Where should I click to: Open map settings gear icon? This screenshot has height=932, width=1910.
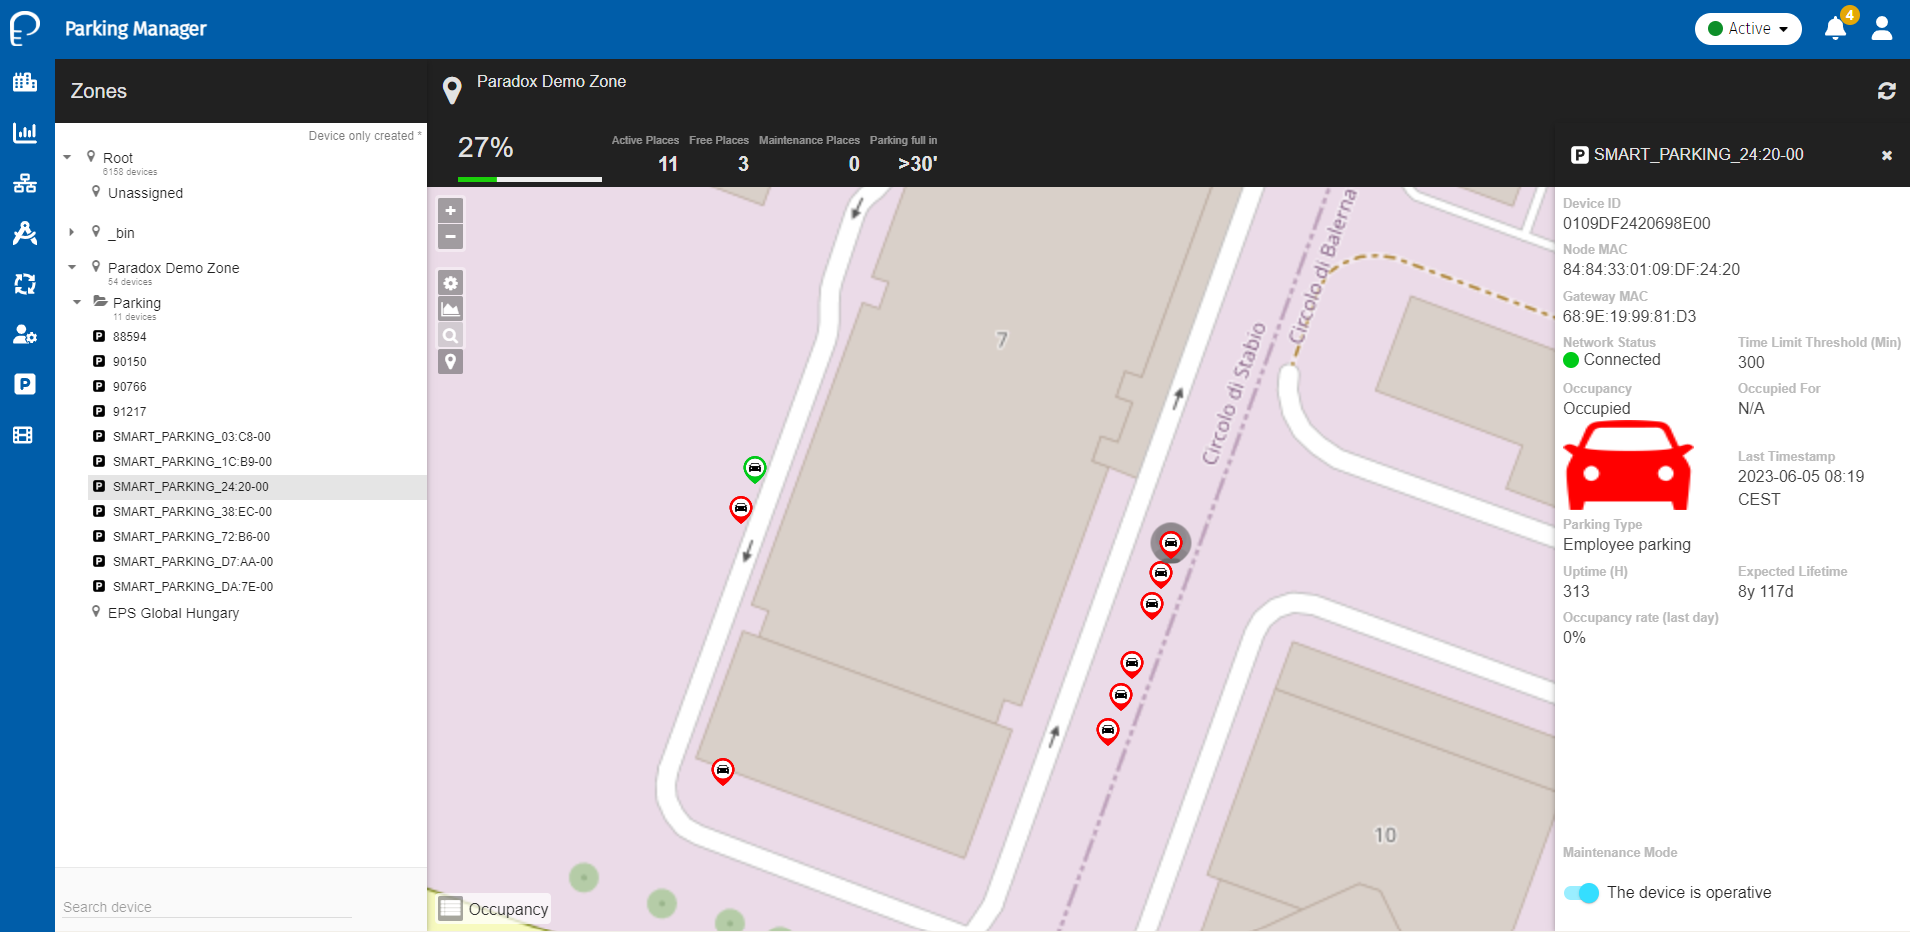(x=451, y=284)
